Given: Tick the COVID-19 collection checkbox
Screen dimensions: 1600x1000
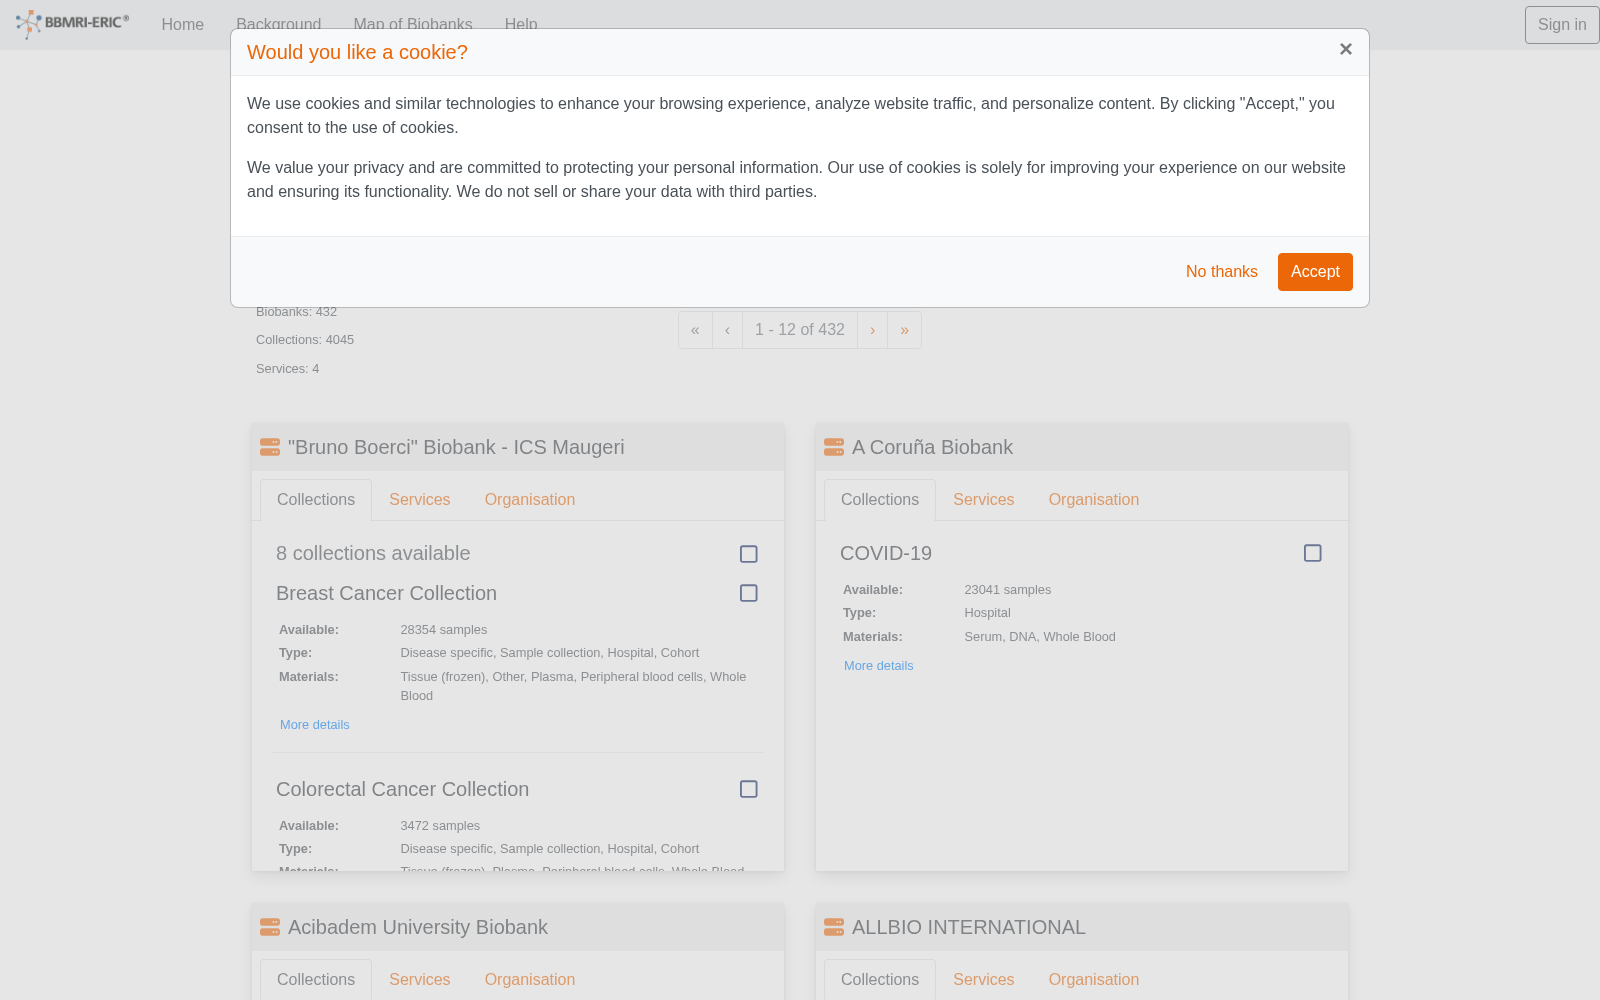Looking at the screenshot, I should pos(1313,553).
